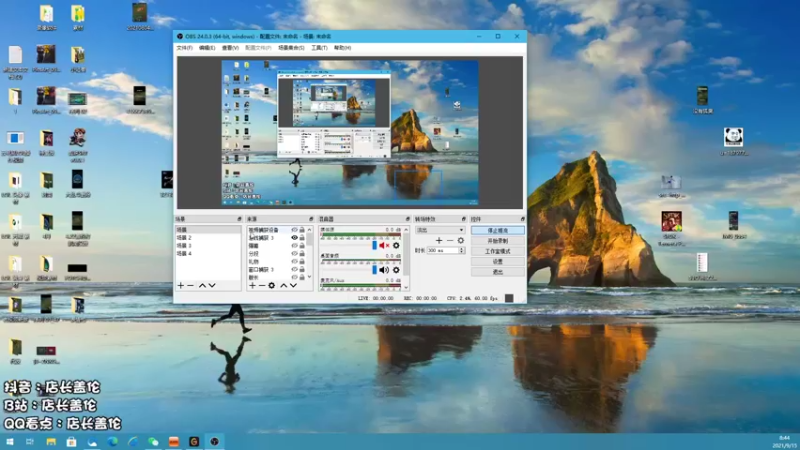This screenshot has height=450, width=800.
Task: Open the 文件(F) menu
Action: [185, 48]
